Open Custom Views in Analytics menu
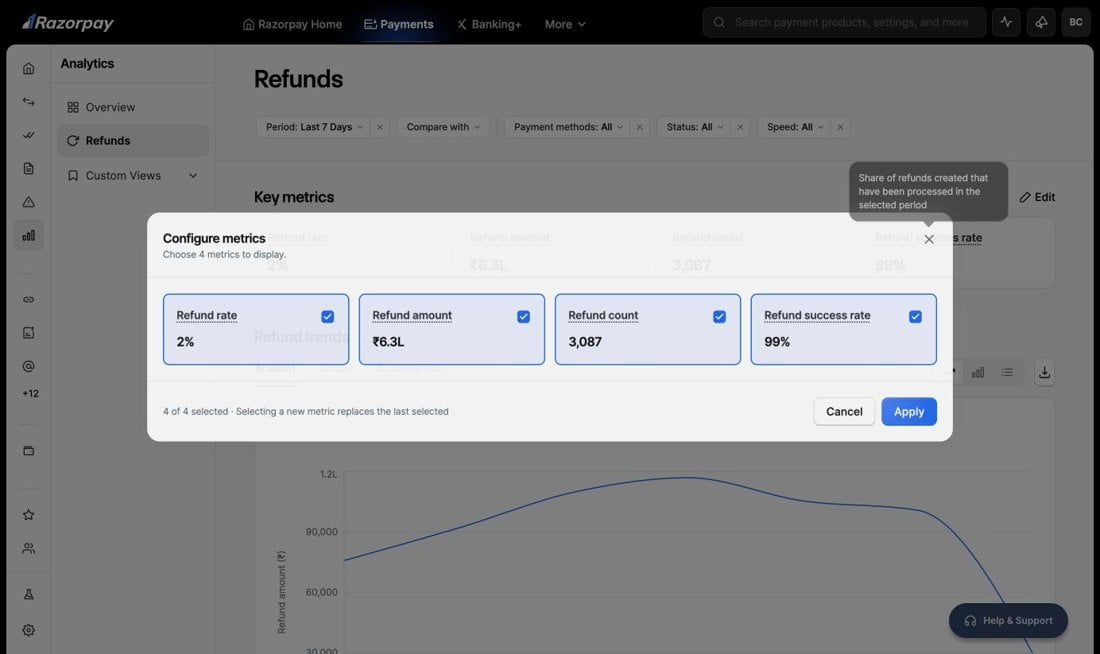 coord(133,175)
